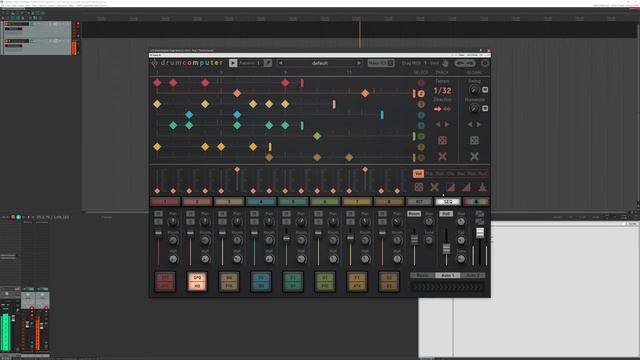Go to next preset with right arrow

359,63
